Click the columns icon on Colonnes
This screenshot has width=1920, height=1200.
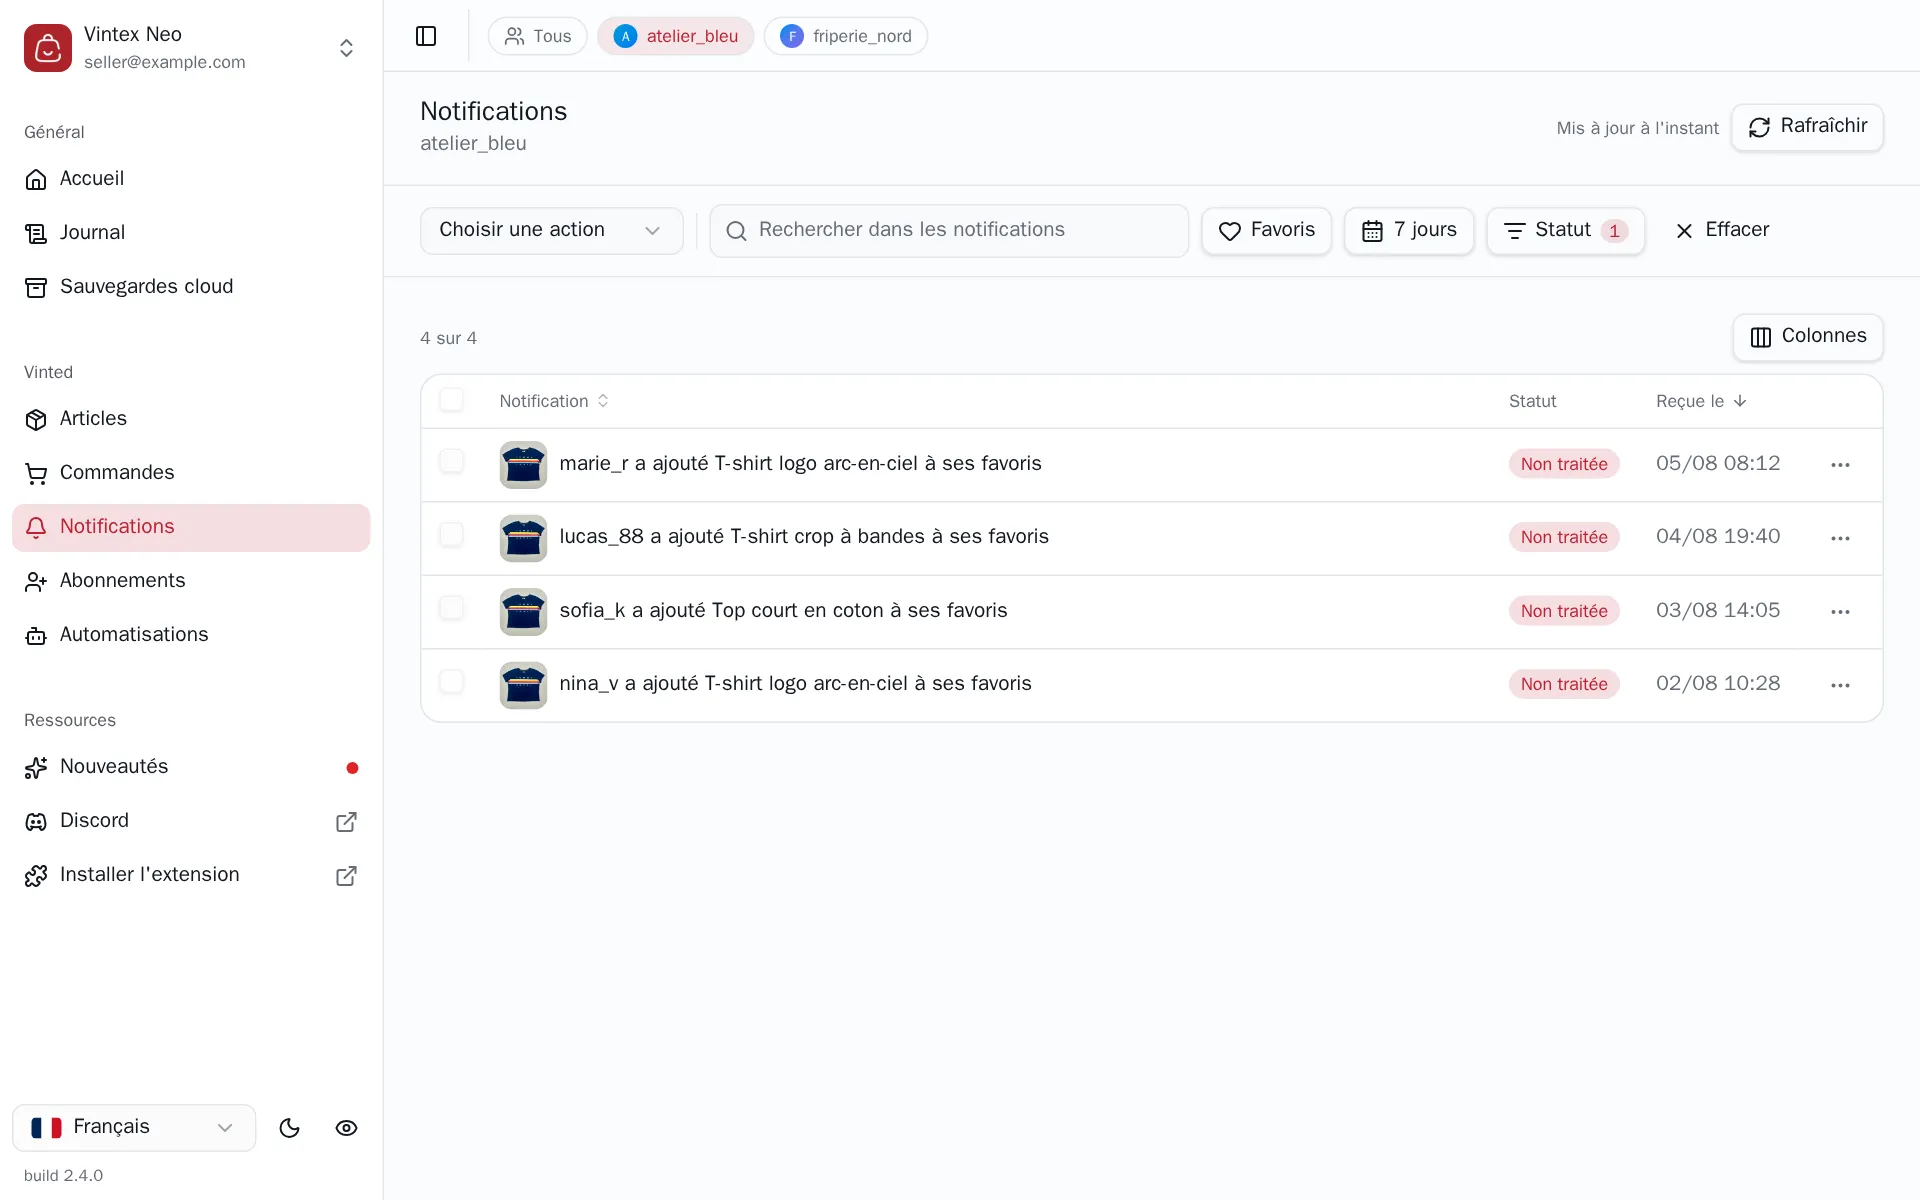coord(1761,337)
